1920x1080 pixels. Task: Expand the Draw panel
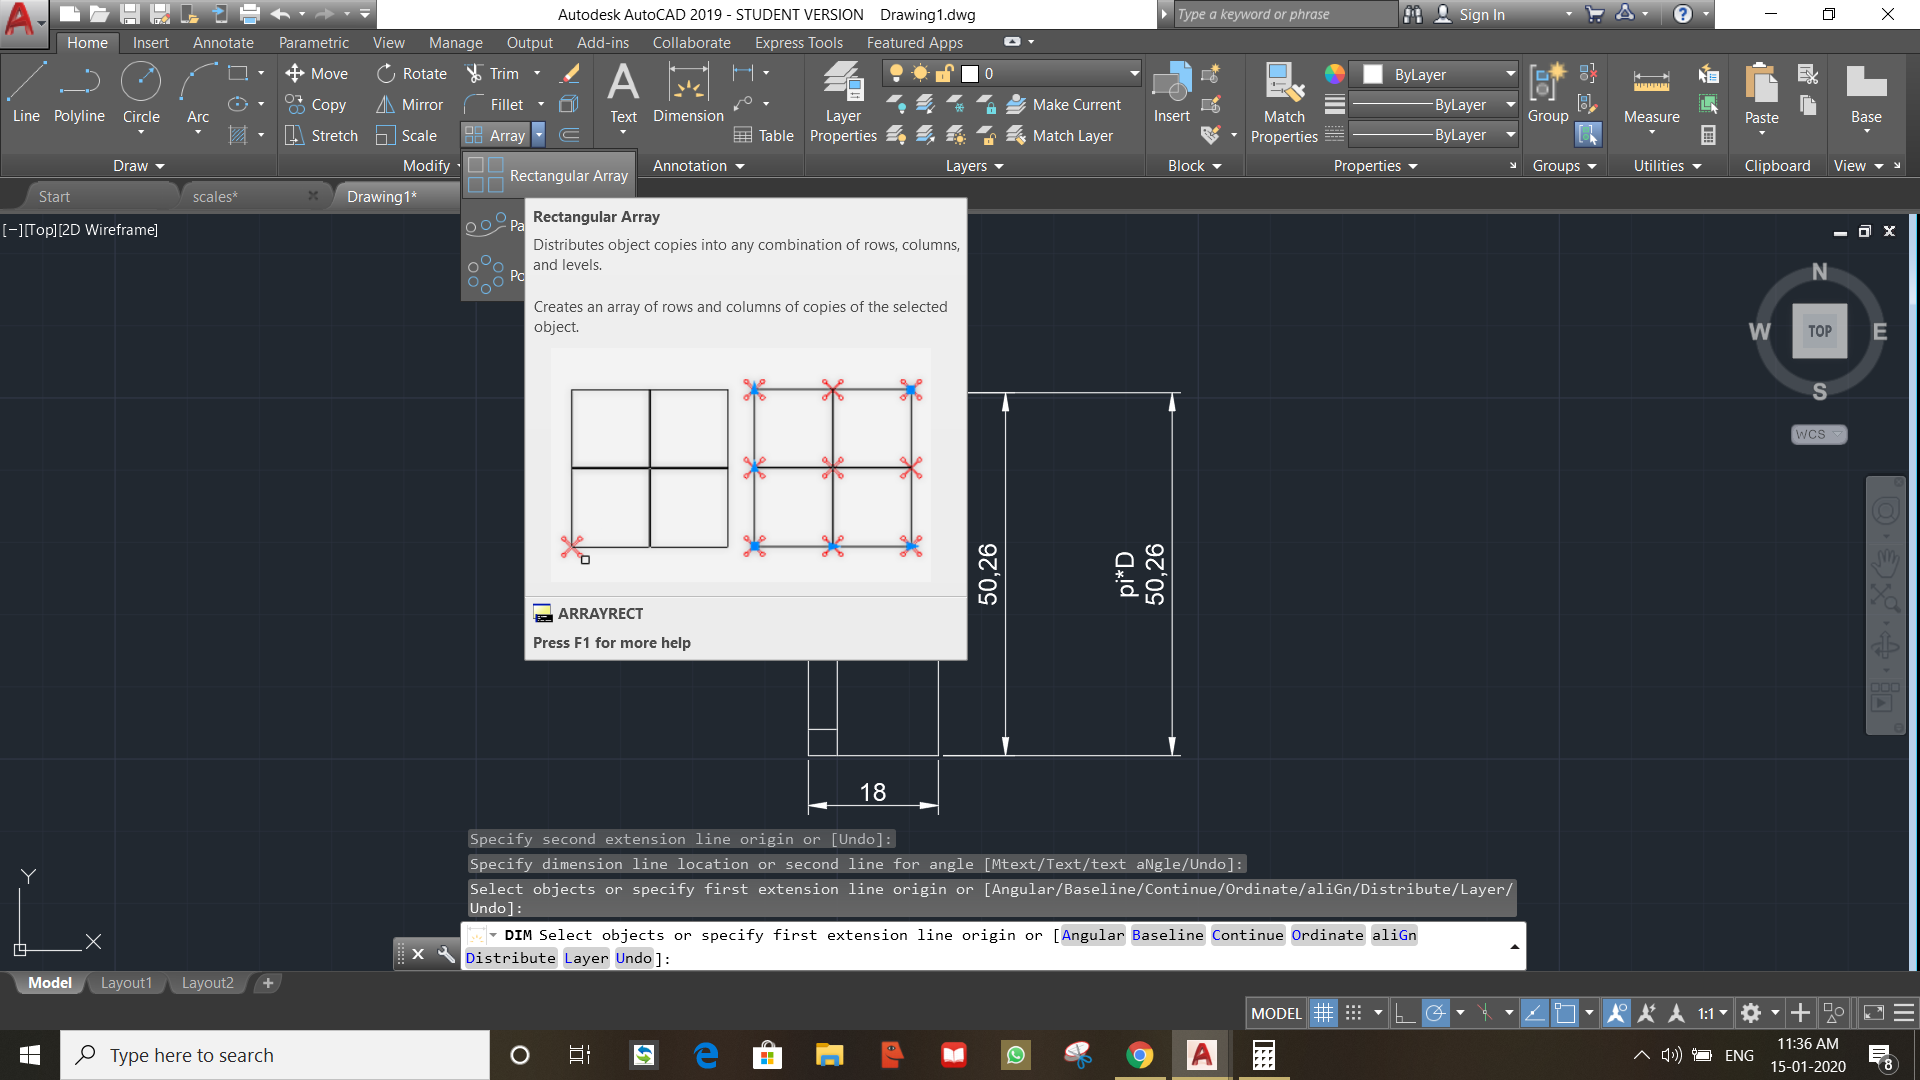click(x=138, y=166)
